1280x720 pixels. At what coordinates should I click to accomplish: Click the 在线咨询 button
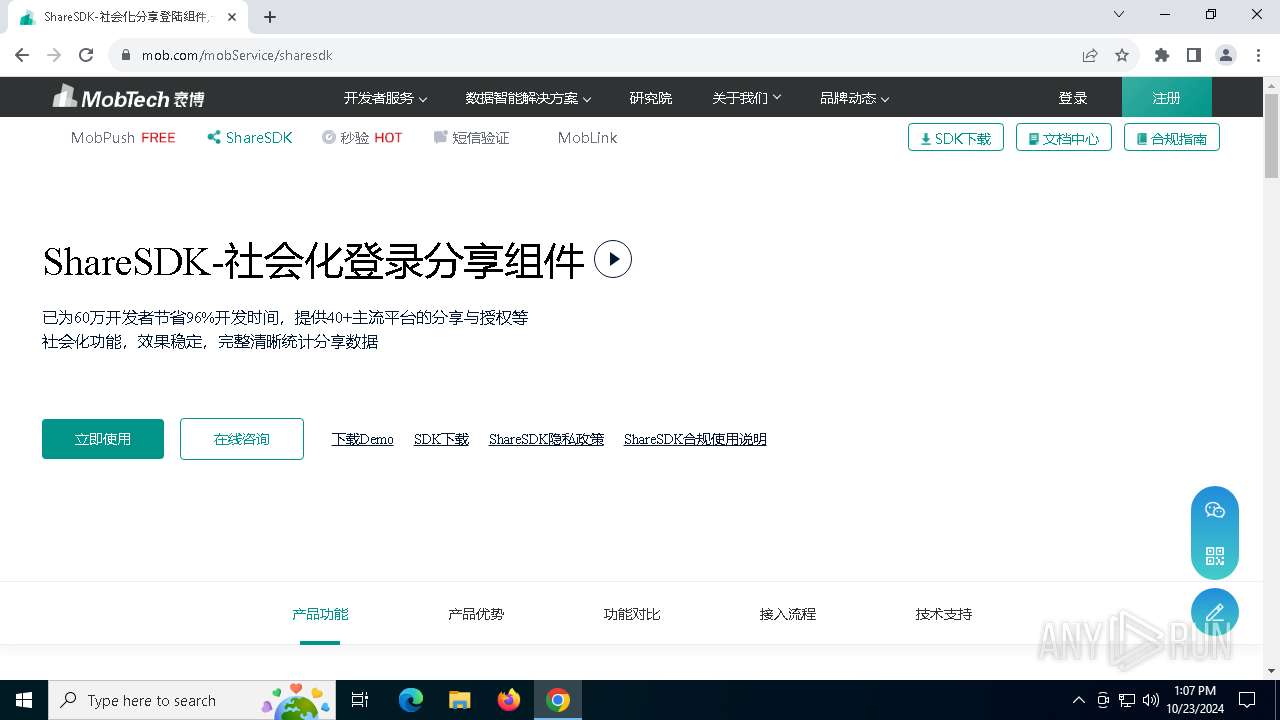coord(242,439)
